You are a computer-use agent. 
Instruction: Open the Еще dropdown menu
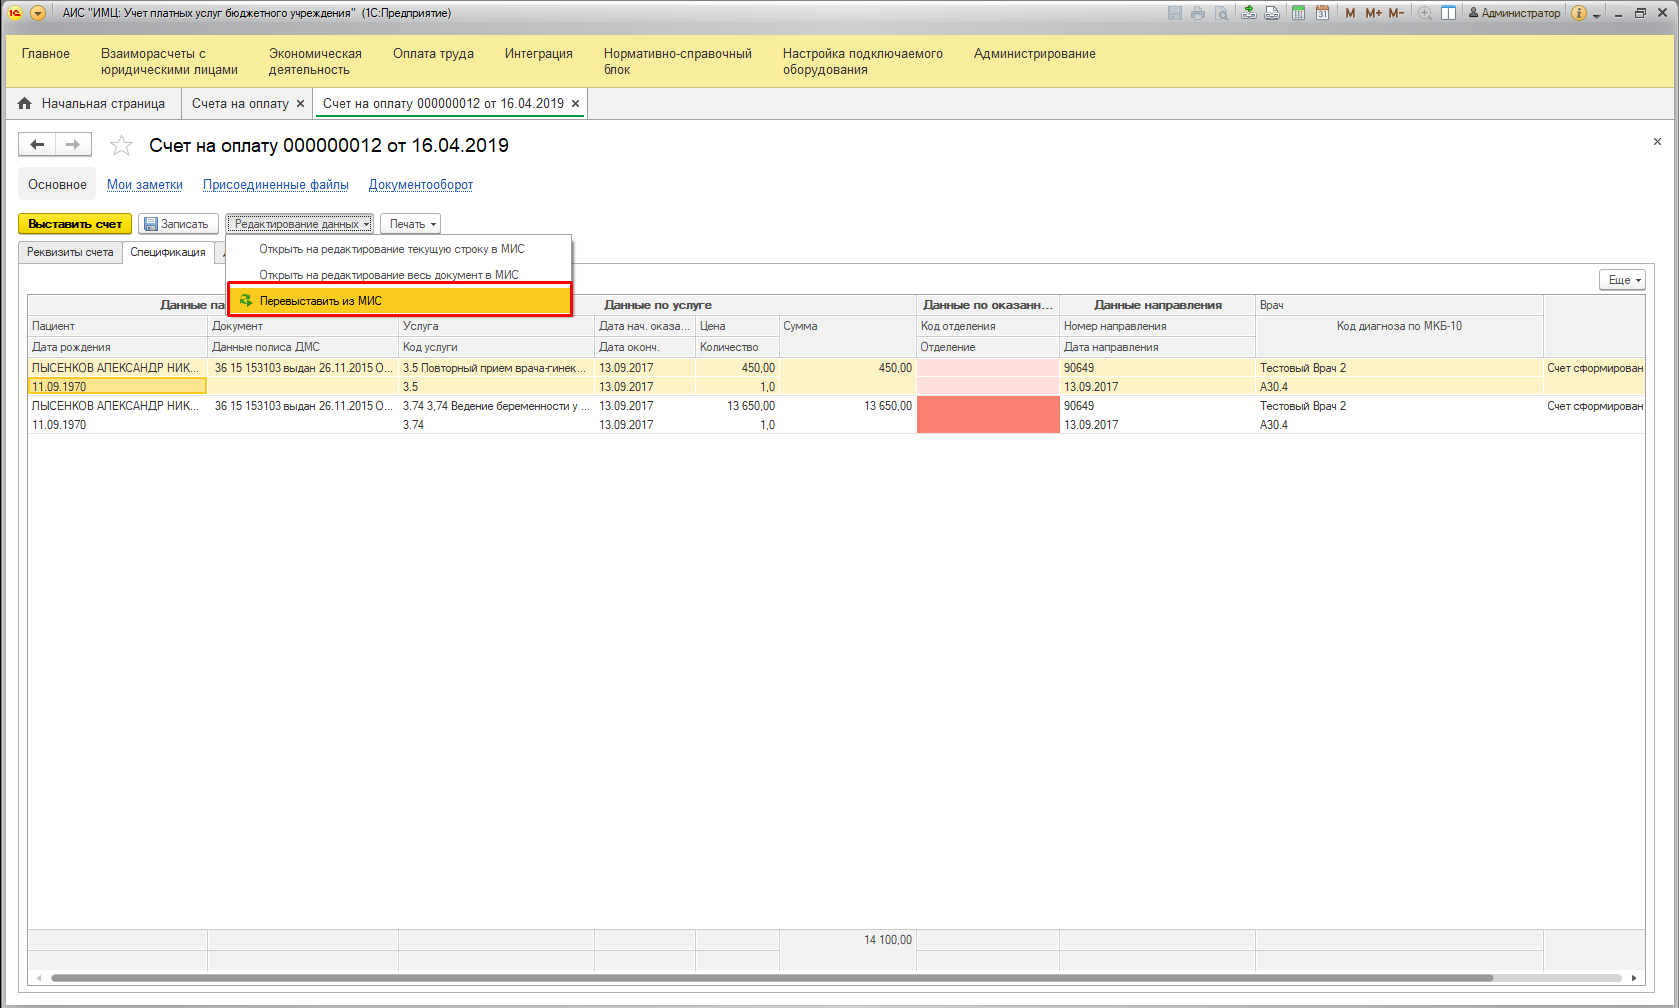coord(1621,280)
